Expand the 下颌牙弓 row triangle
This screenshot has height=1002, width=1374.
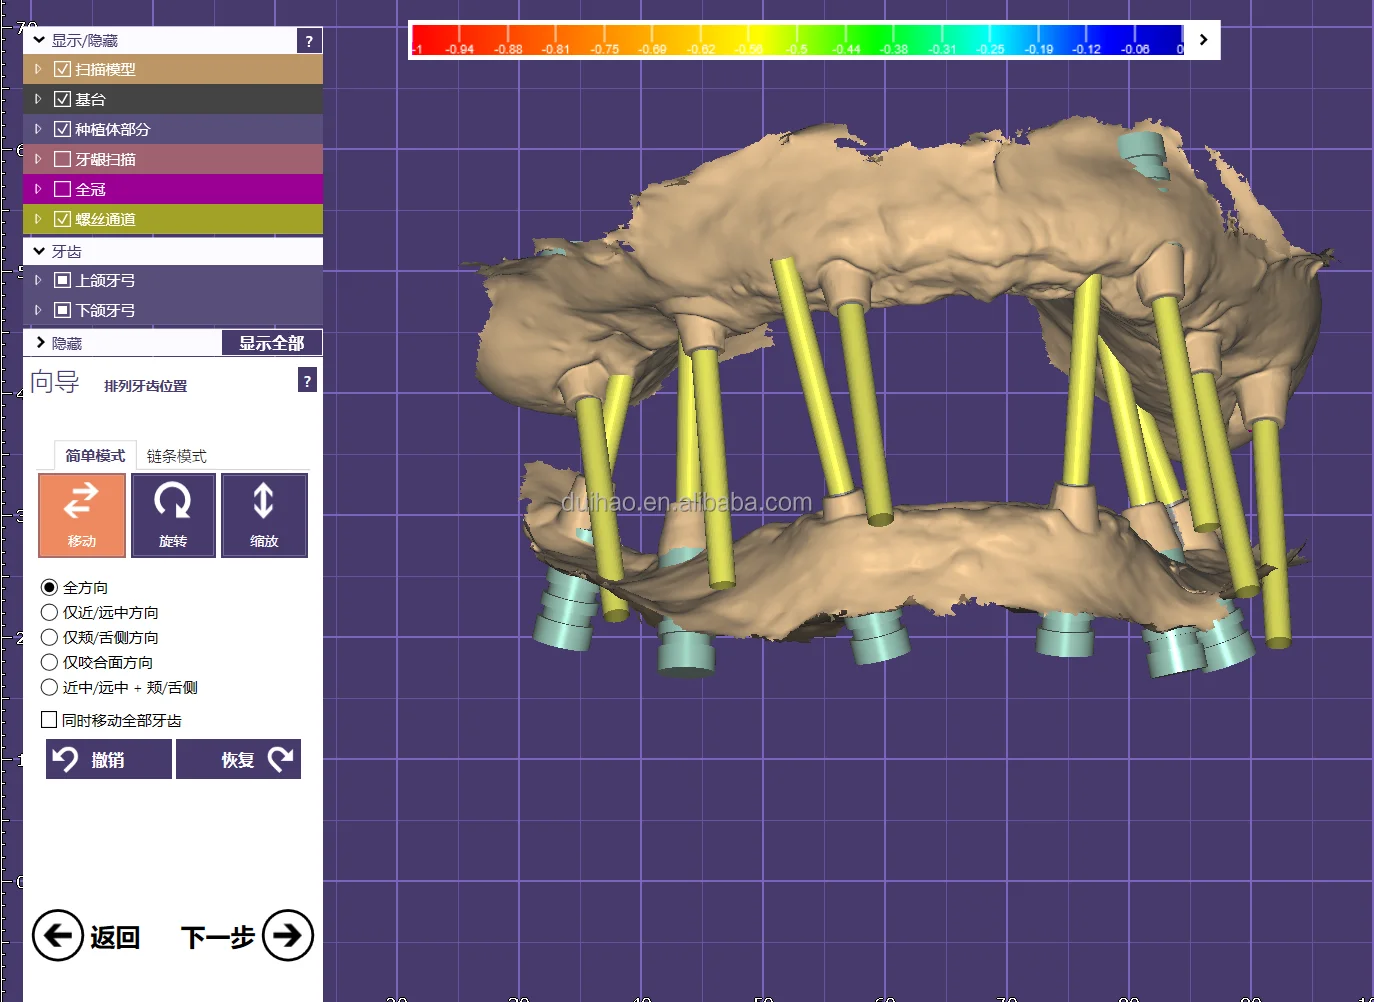coord(38,310)
